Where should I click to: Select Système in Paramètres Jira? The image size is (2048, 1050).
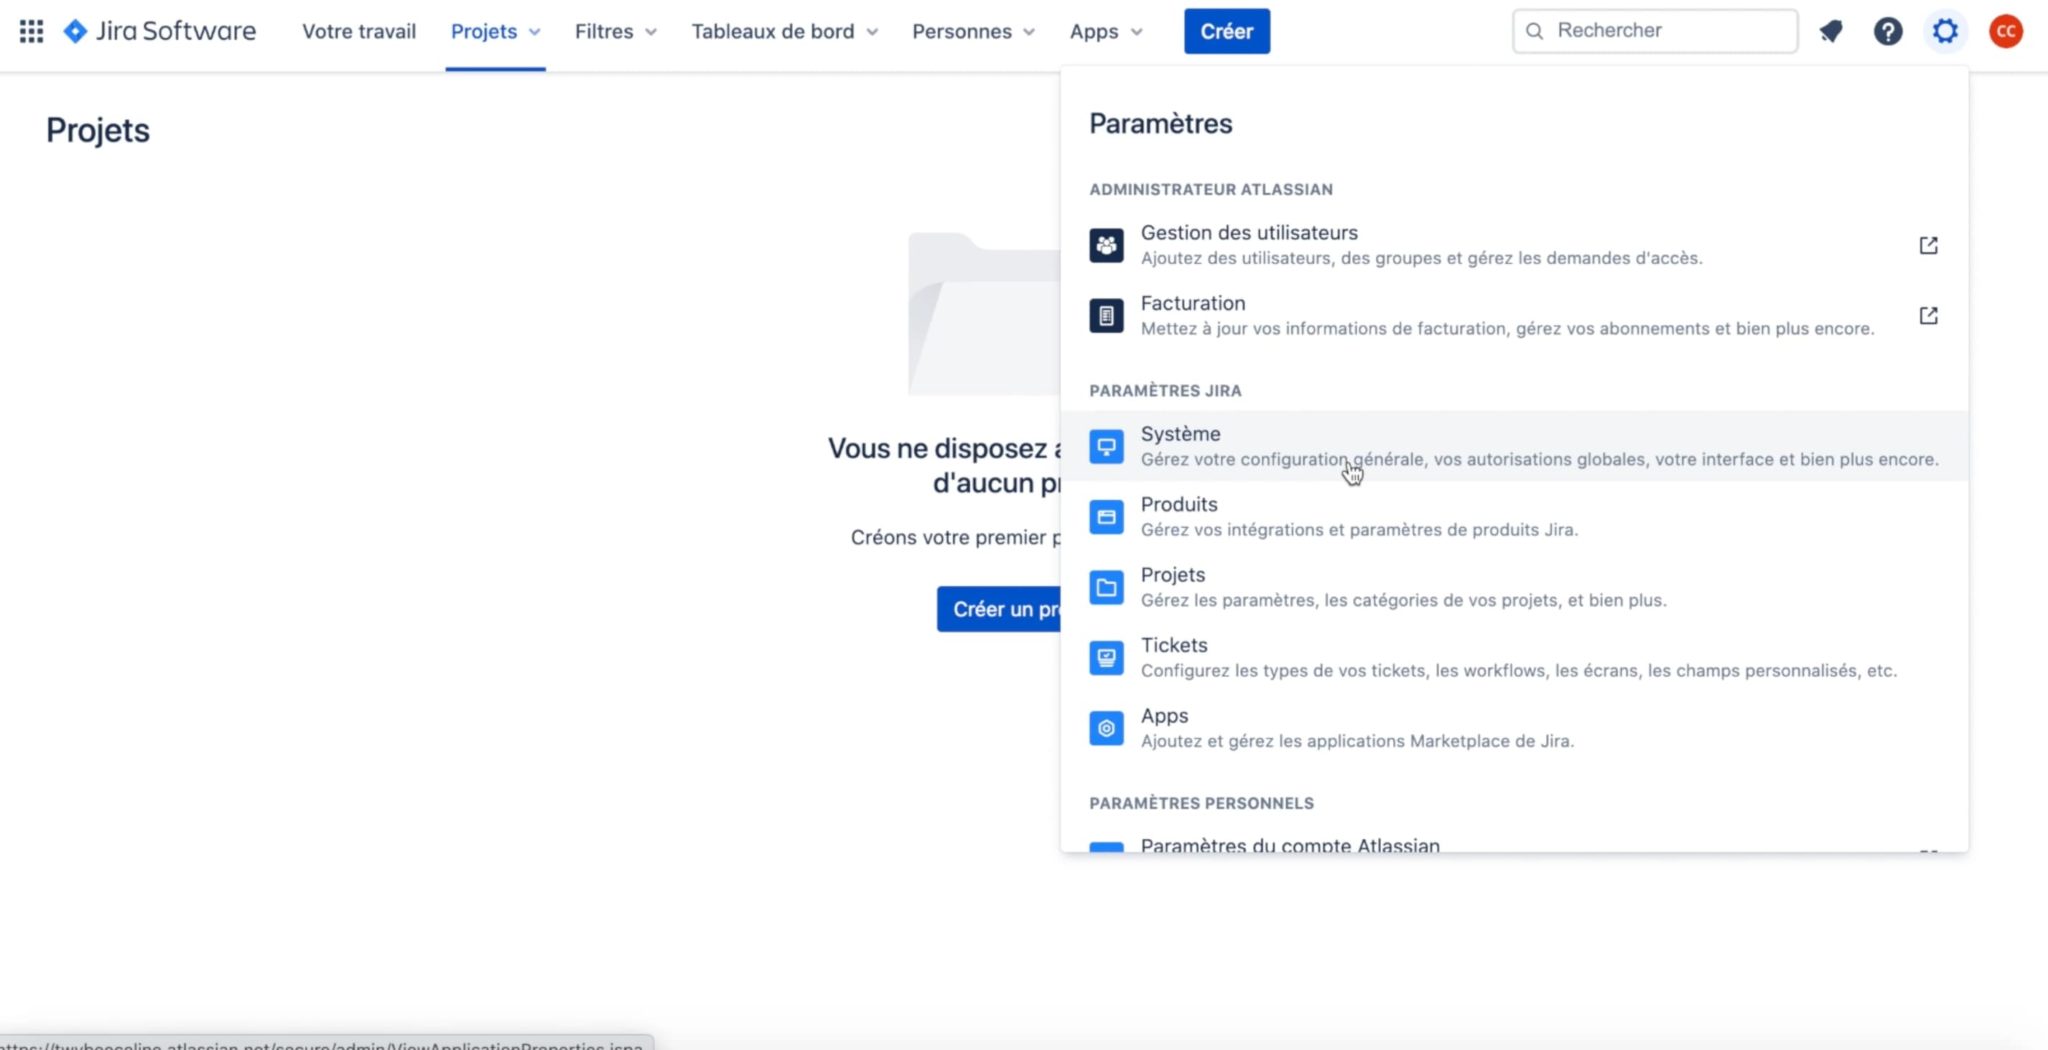pyautogui.click(x=1514, y=446)
